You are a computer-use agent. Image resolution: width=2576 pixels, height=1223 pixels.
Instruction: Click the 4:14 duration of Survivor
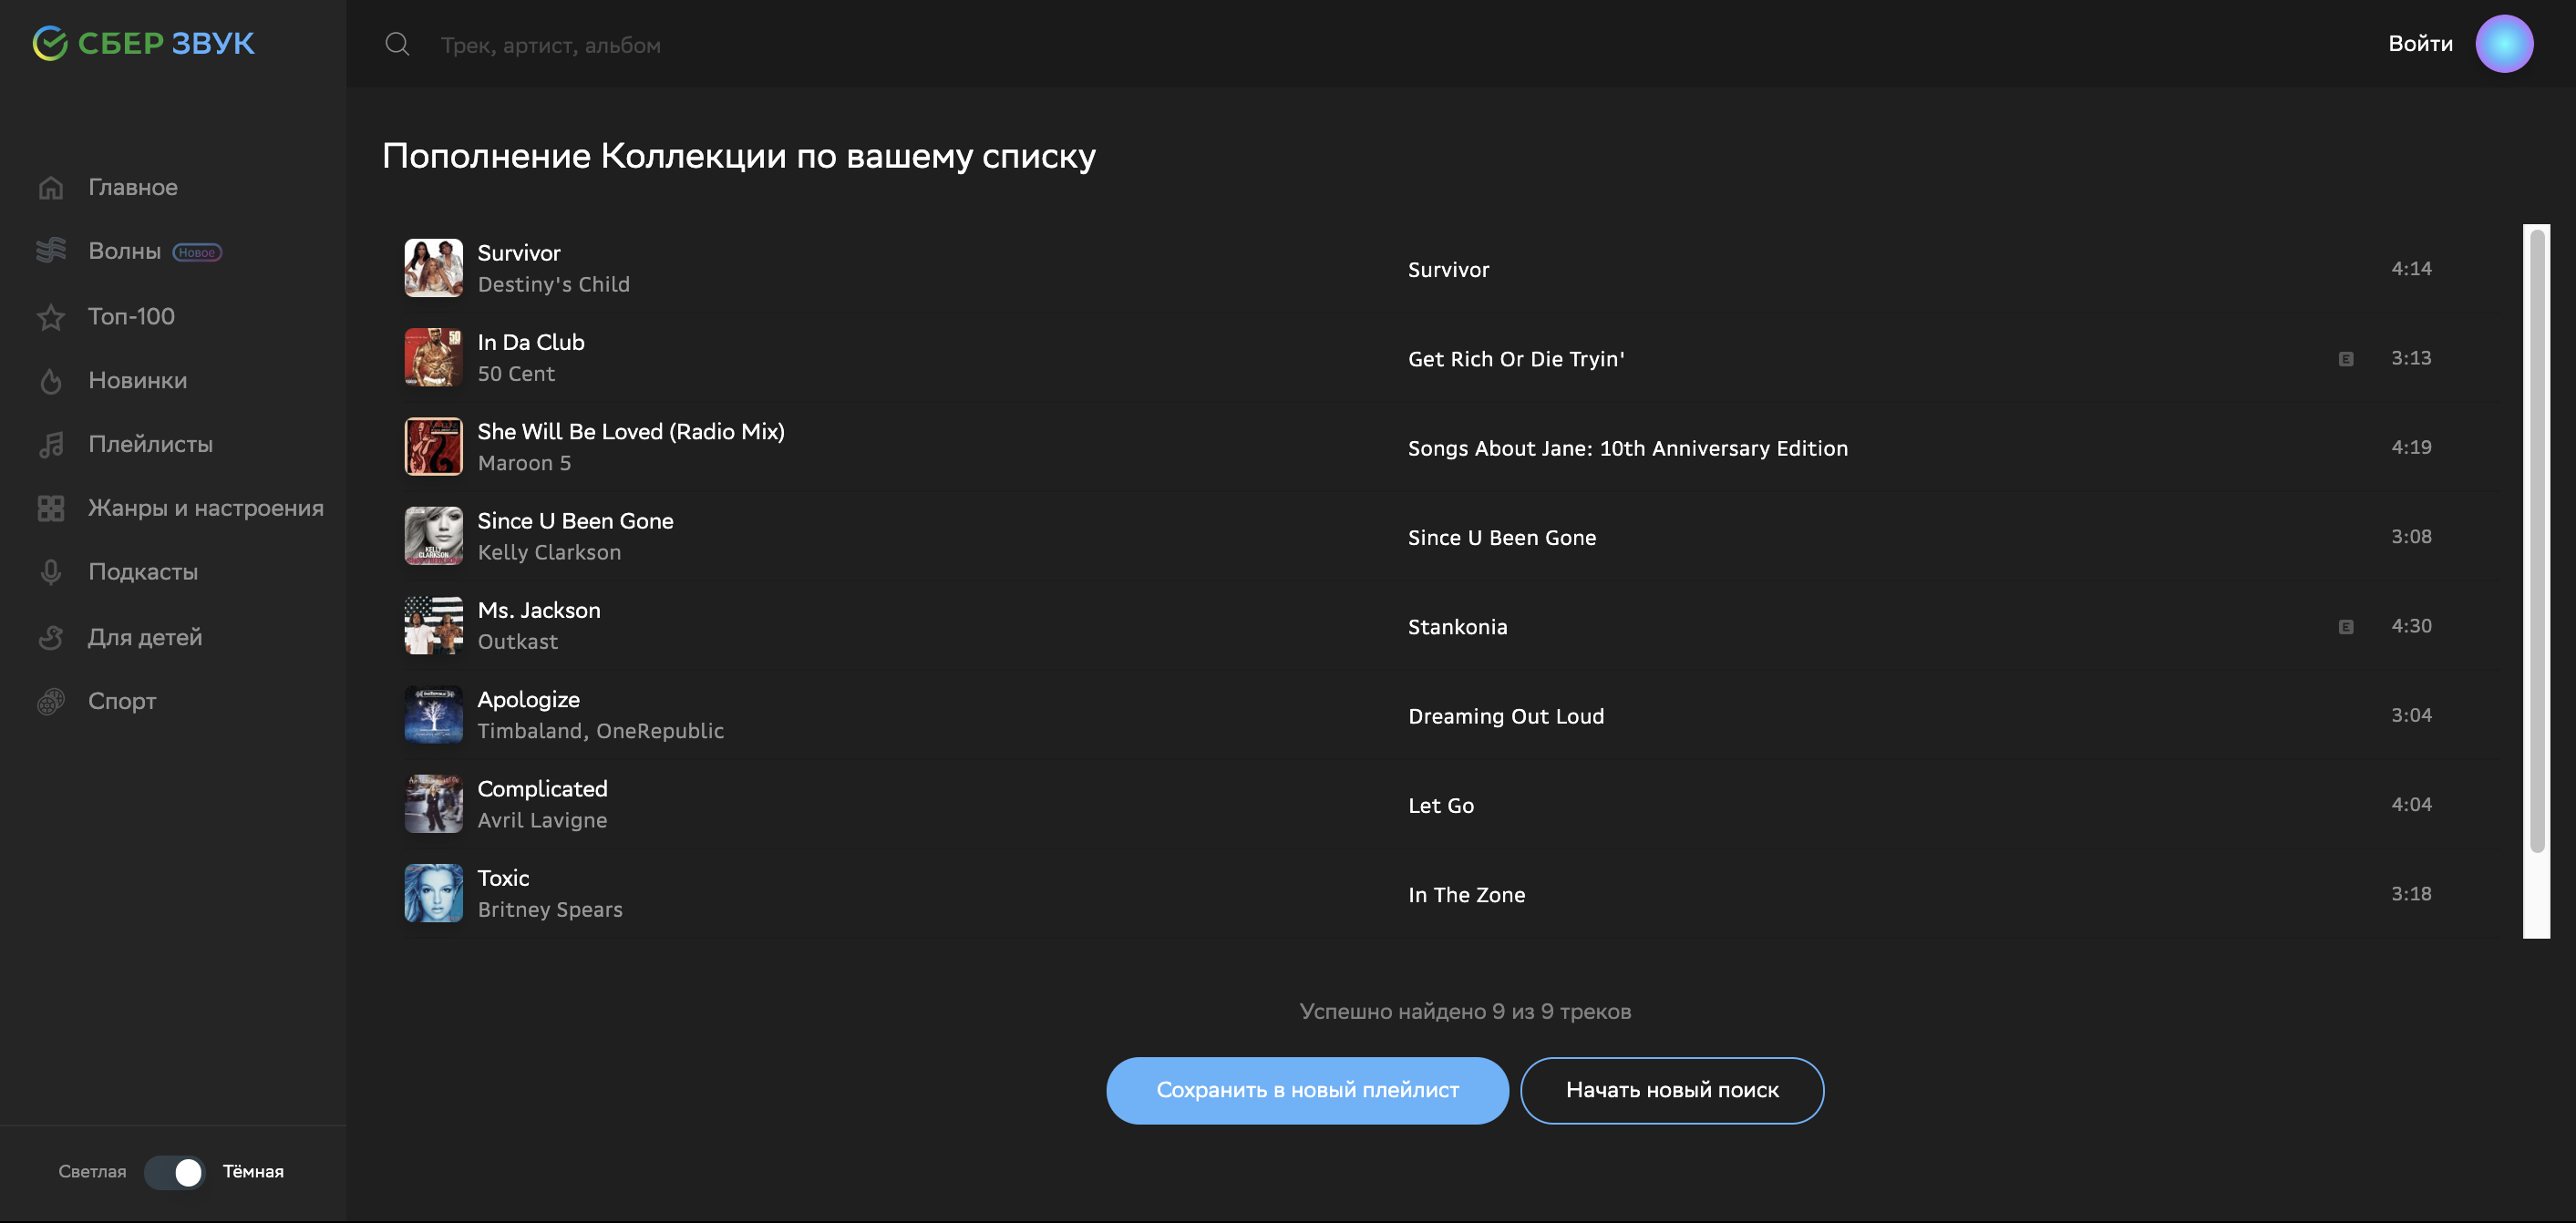click(x=2411, y=268)
